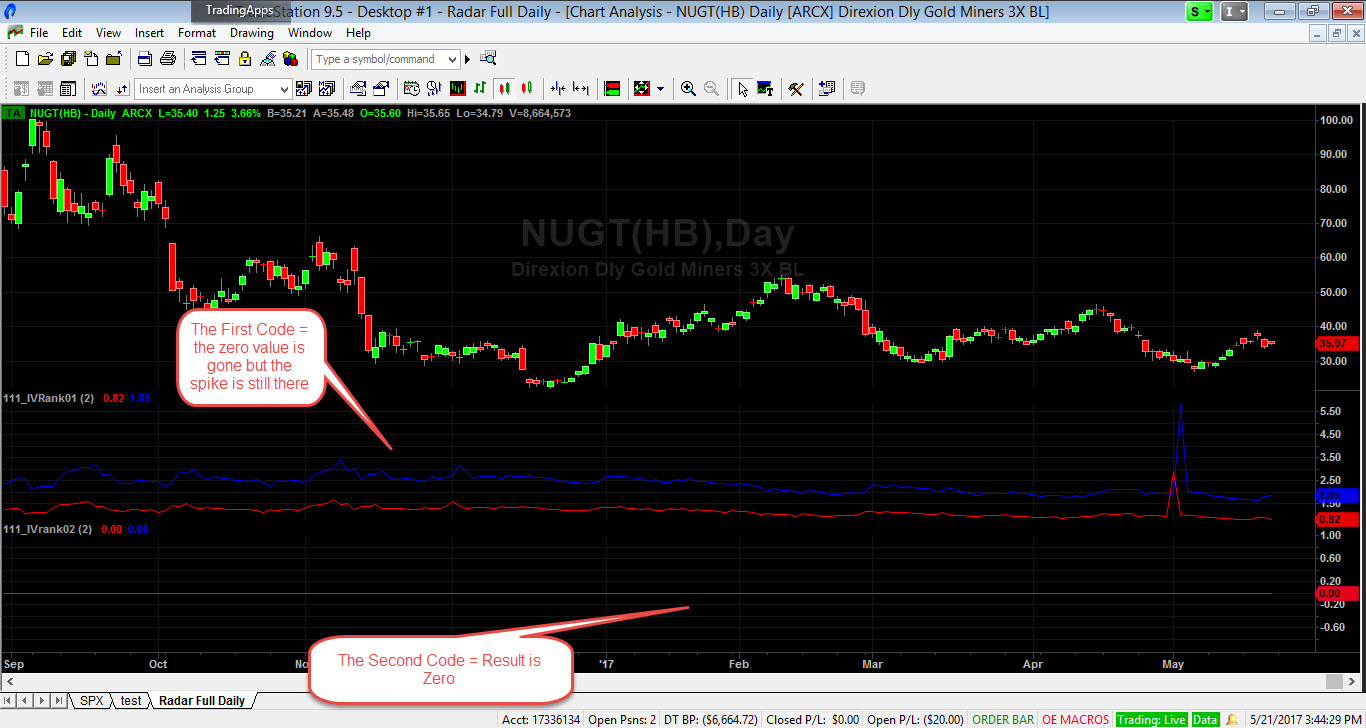Open the View menu
The width and height of the screenshot is (1366, 728).
point(108,33)
